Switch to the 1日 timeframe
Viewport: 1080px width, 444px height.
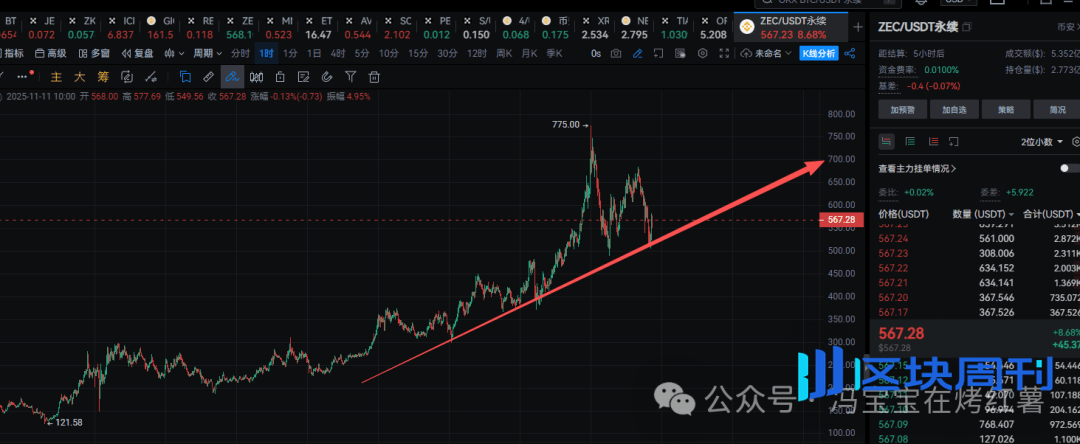pos(314,53)
